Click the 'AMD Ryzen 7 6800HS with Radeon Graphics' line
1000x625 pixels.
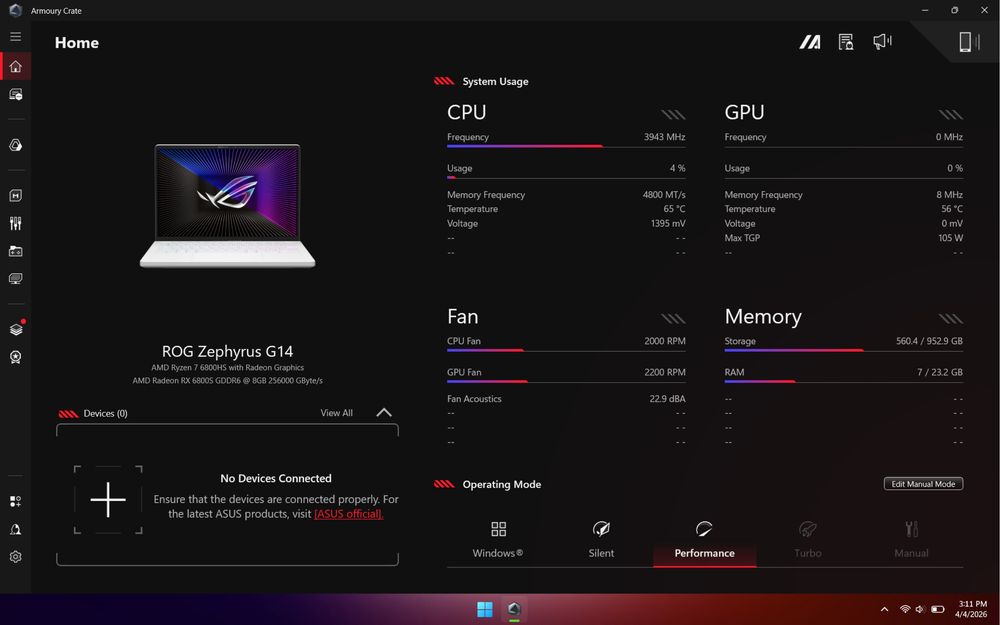tap(228, 367)
